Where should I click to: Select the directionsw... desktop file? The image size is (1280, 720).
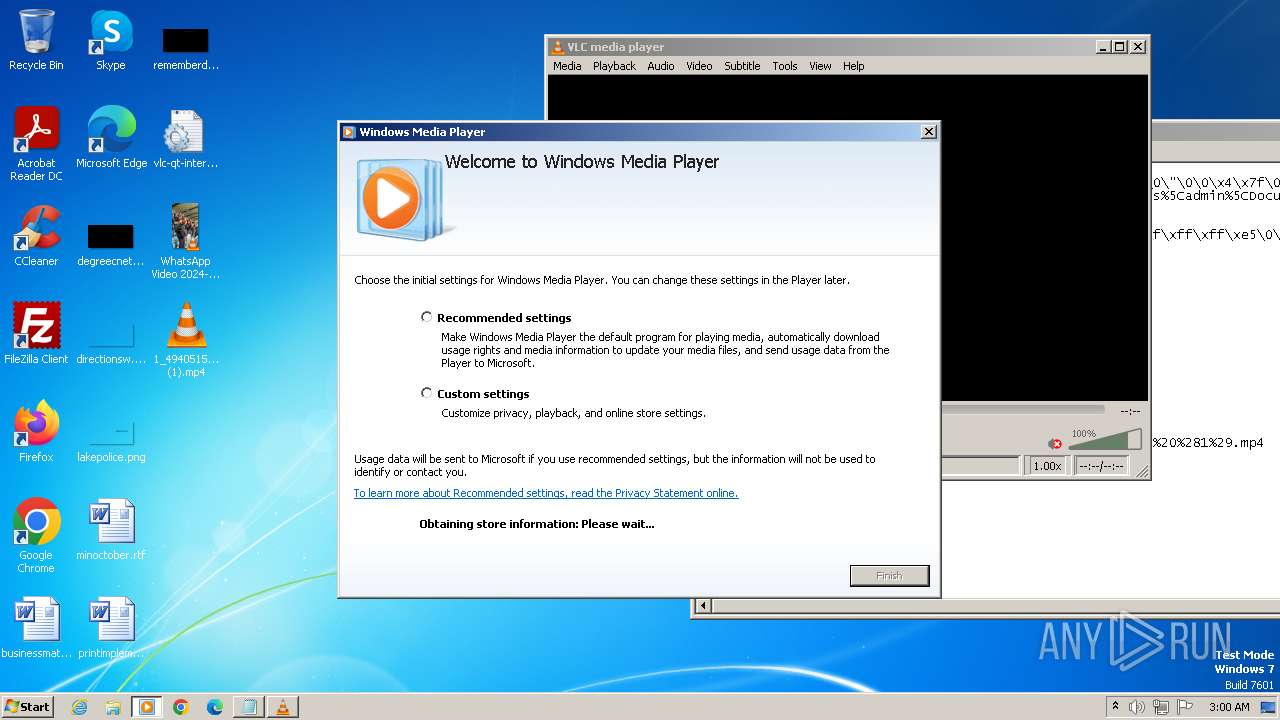click(110, 341)
